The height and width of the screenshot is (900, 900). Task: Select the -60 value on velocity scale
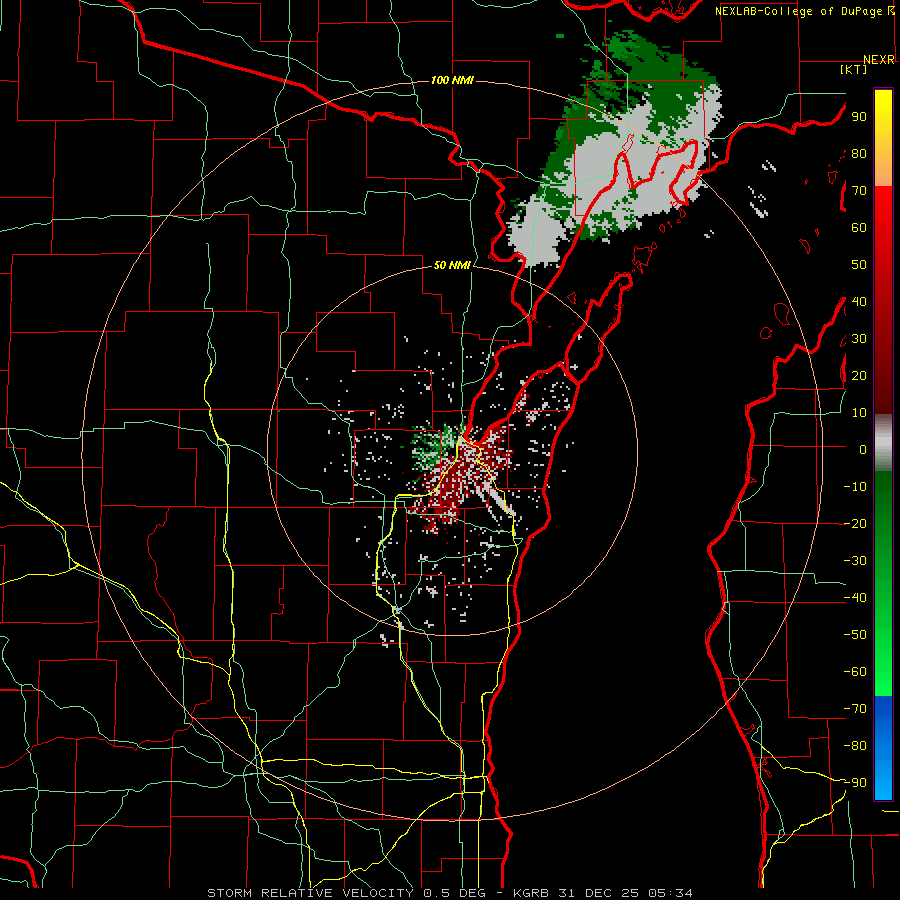[855, 672]
